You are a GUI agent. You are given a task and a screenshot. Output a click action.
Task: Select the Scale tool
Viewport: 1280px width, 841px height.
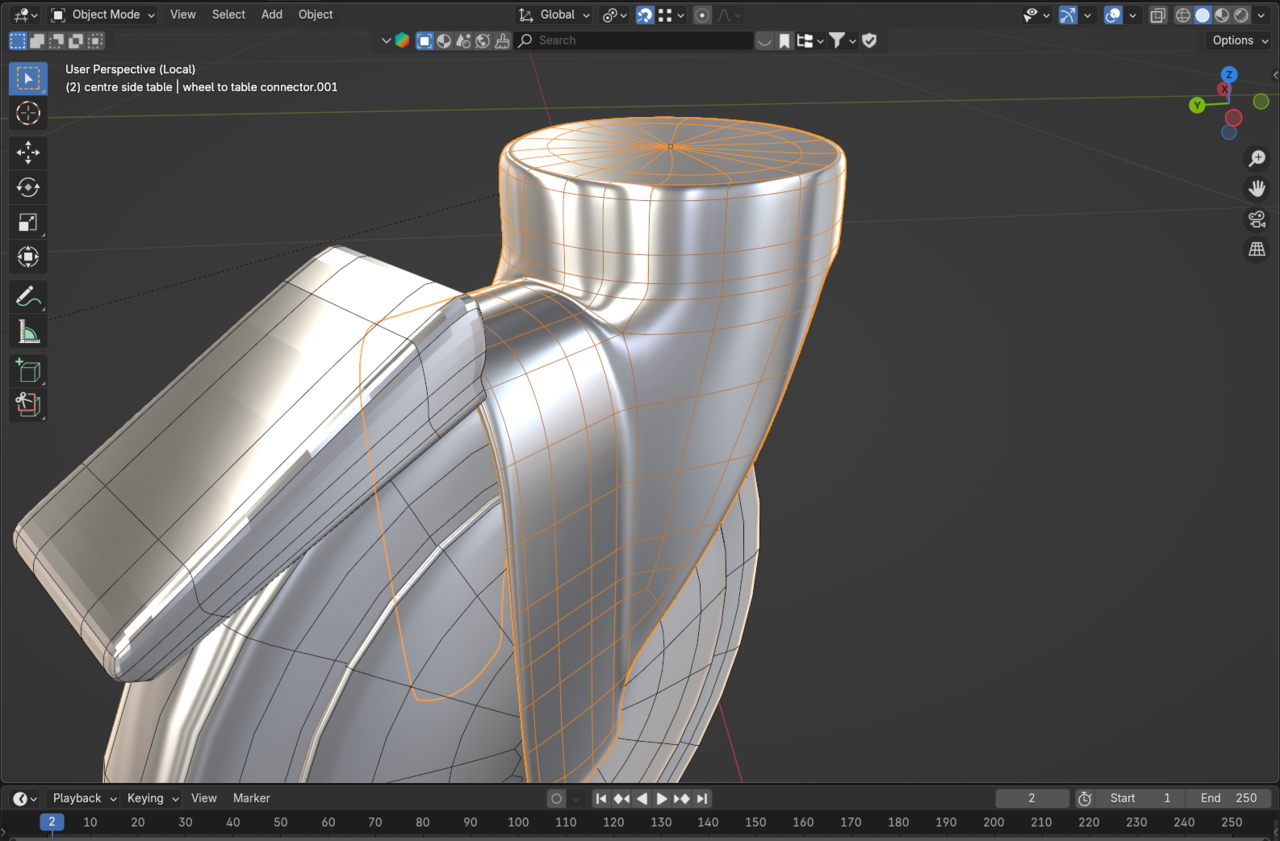(27, 221)
